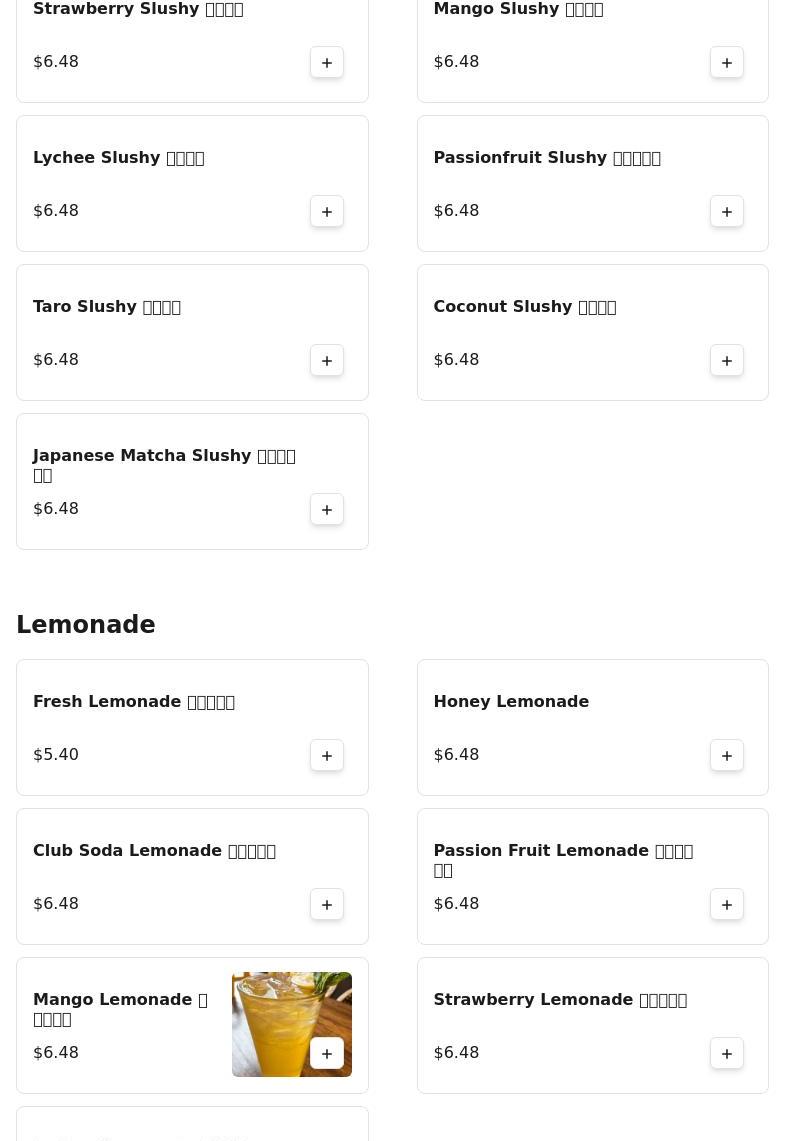Screen dimensions: 785x1141
Task: Add Fresh Lemonade with plus button
Action: coord(327,755)
